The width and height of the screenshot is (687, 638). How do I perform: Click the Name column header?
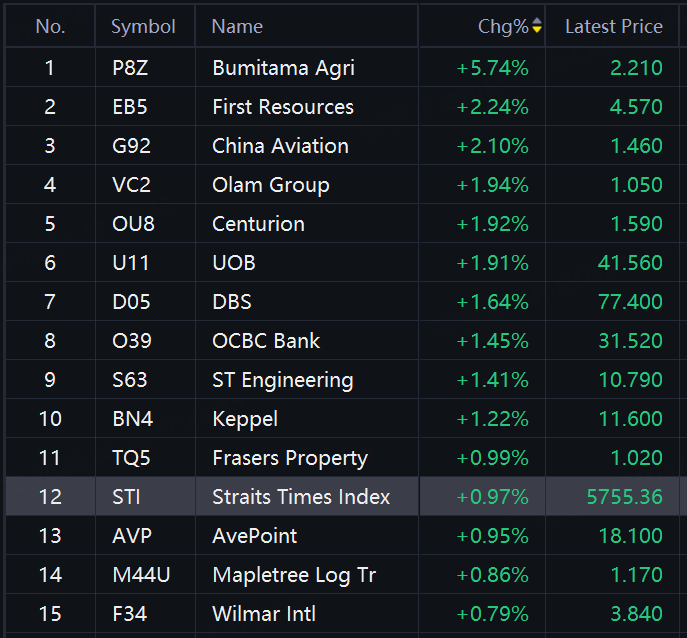(x=237, y=27)
